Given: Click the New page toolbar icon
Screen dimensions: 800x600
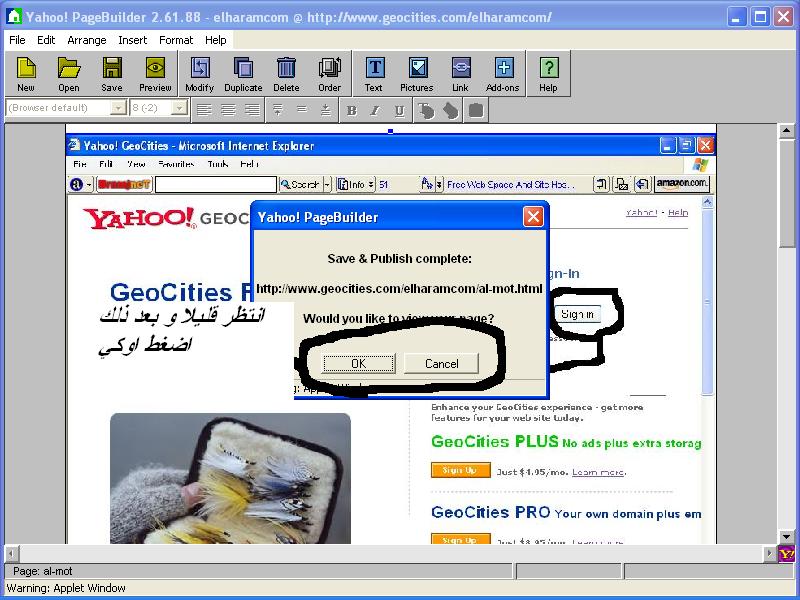Looking at the screenshot, I should [26, 74].
